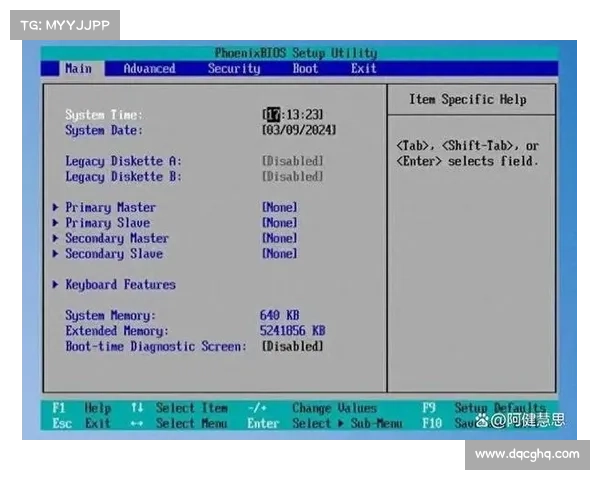The image size is (600, 480).
Task: Click the Primary Master [None] value
Action: tap(279, 208)
